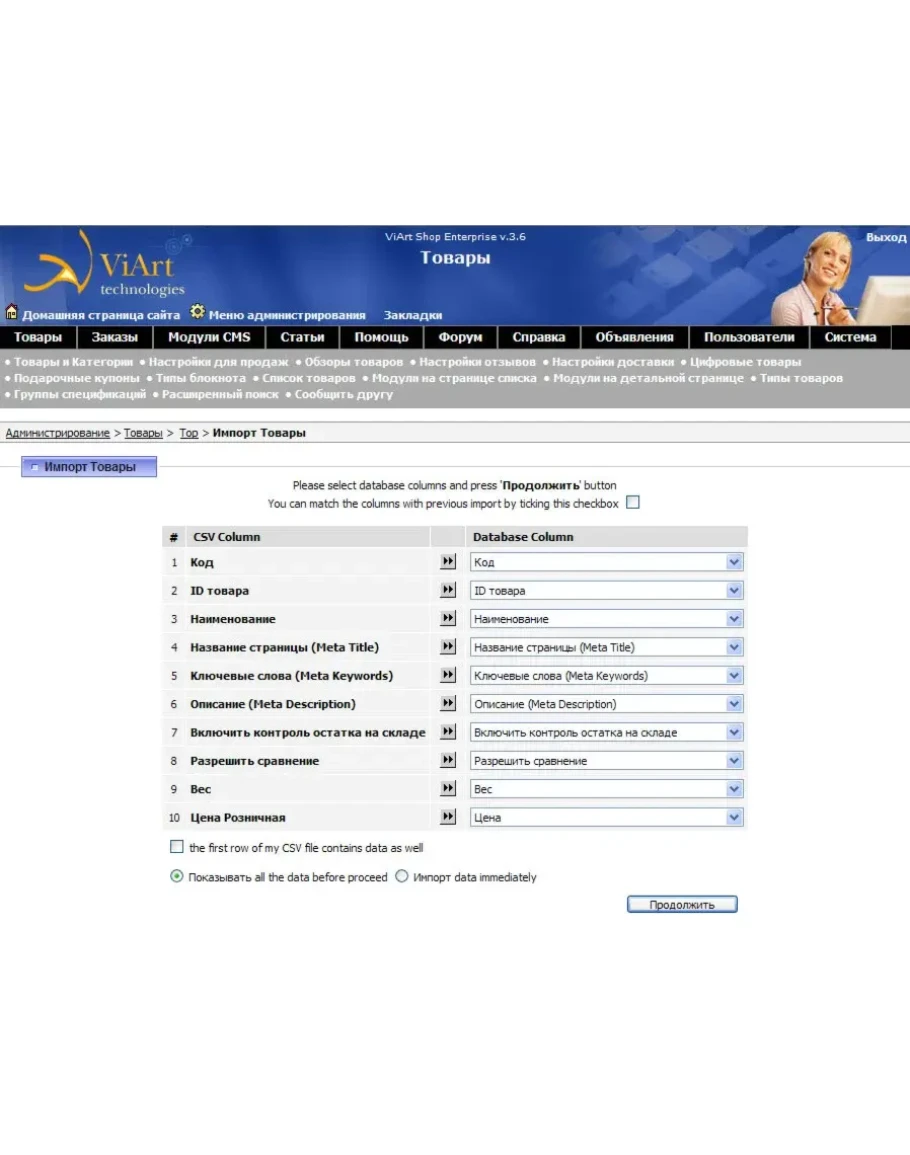Tick the match columns with previous import checkbox
Image resolution: width=910 pixels, height=1155 pixels.
[x=632, y=503]
